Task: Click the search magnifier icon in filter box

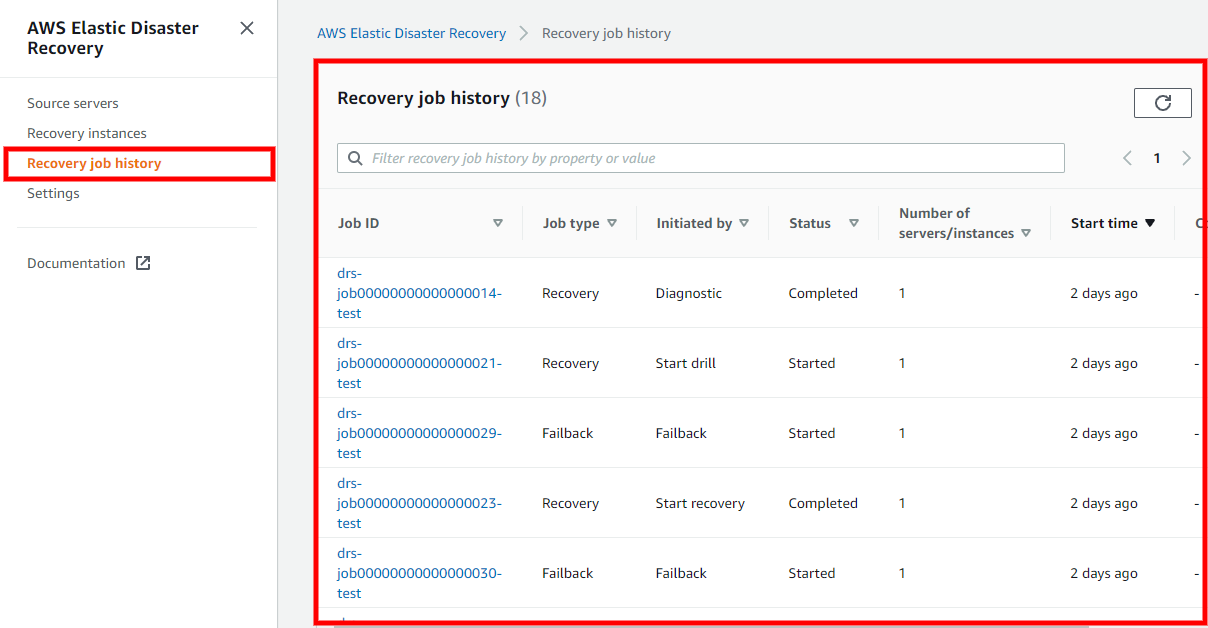Action: coord(355,158)
